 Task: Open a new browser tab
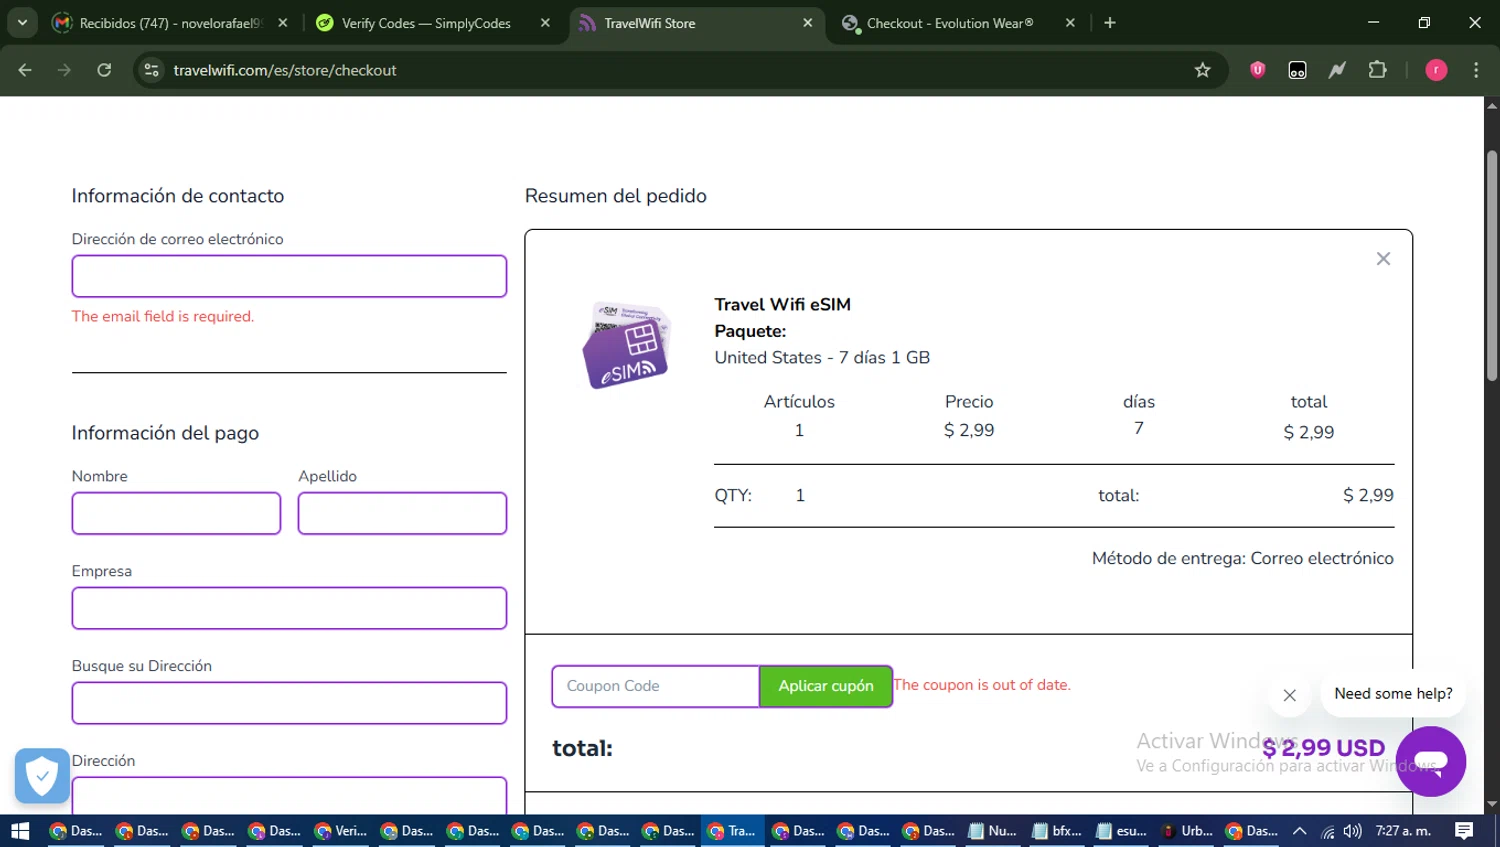(x=1110, y=23)
